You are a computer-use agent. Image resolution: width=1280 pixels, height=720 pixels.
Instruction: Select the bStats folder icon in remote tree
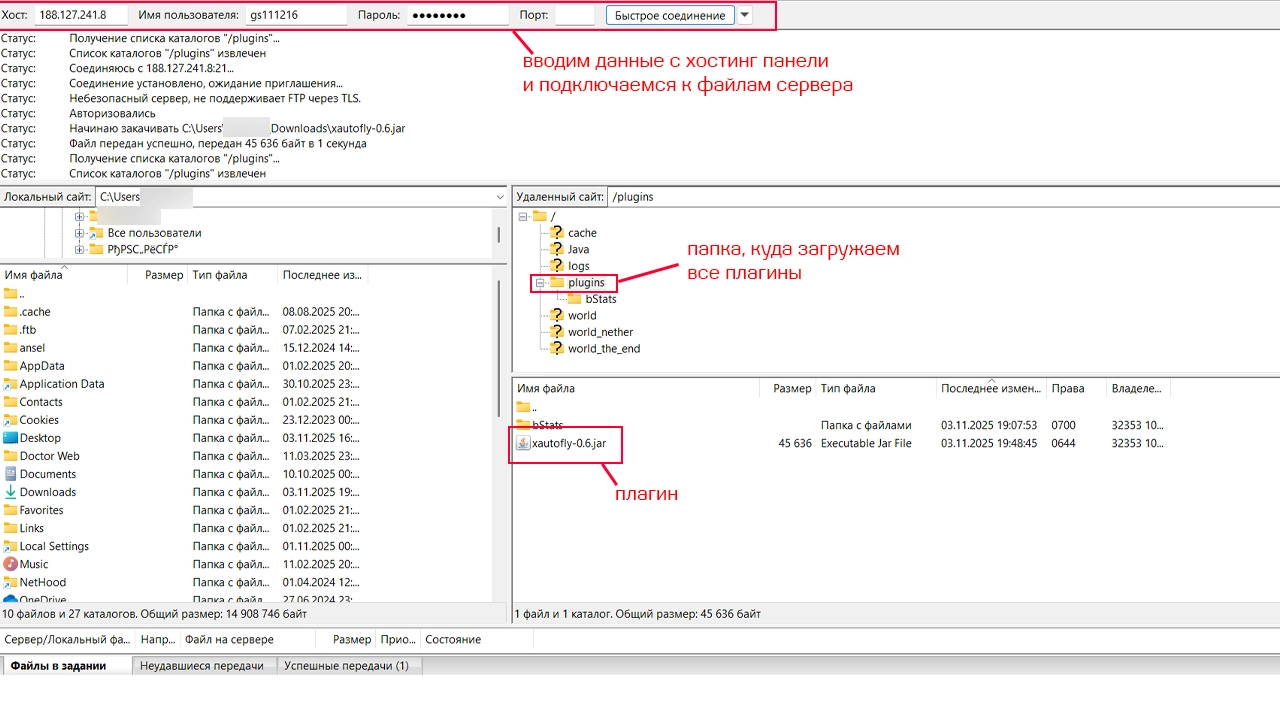click(x=575, y=299)
